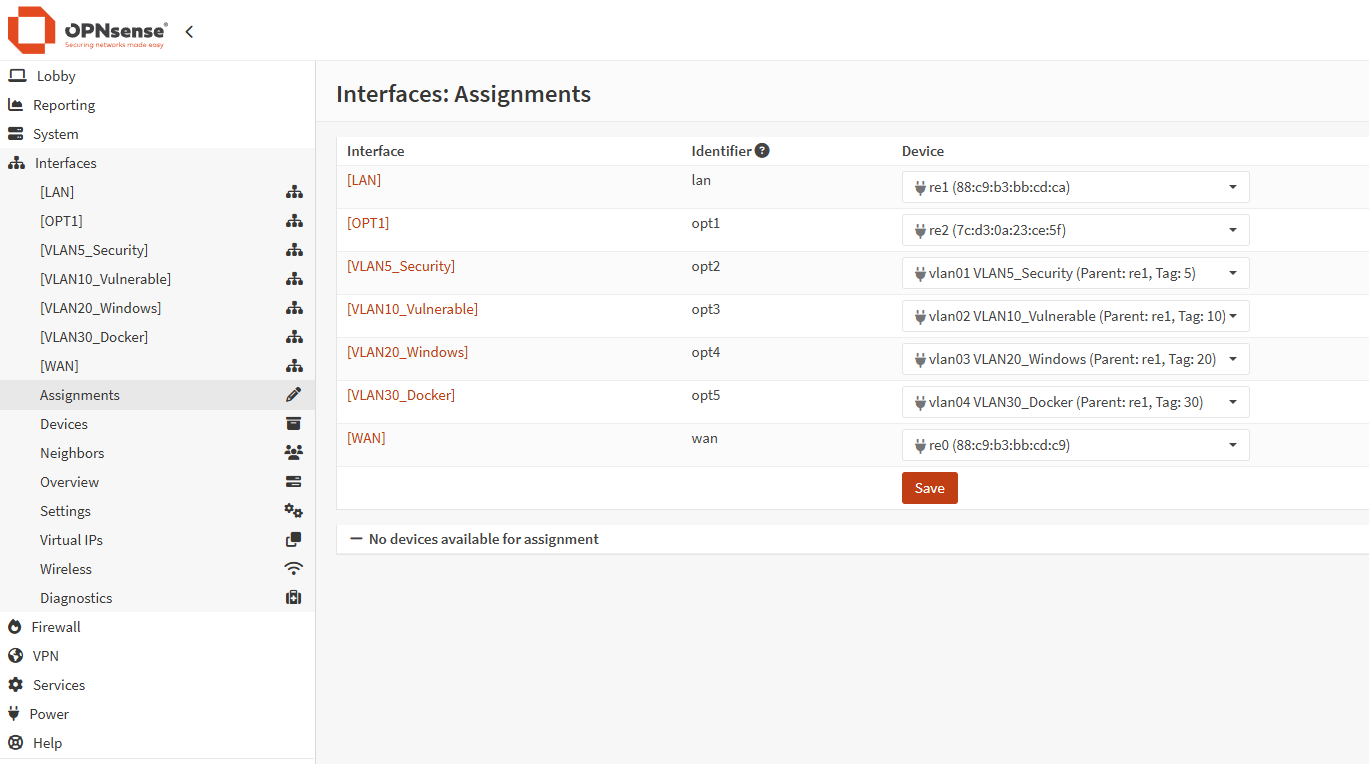Open the vlan01 dropdown for VLAN5_Security
1369x764 pixels.
click(x=1233, y=272)
